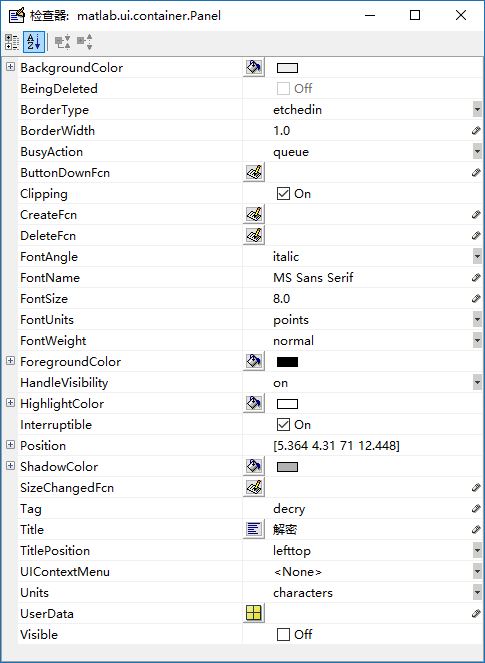The height and width of the screenshot is (663, 485).
Task: Uncheck the Interruptible checkbox
Action: 283,425
